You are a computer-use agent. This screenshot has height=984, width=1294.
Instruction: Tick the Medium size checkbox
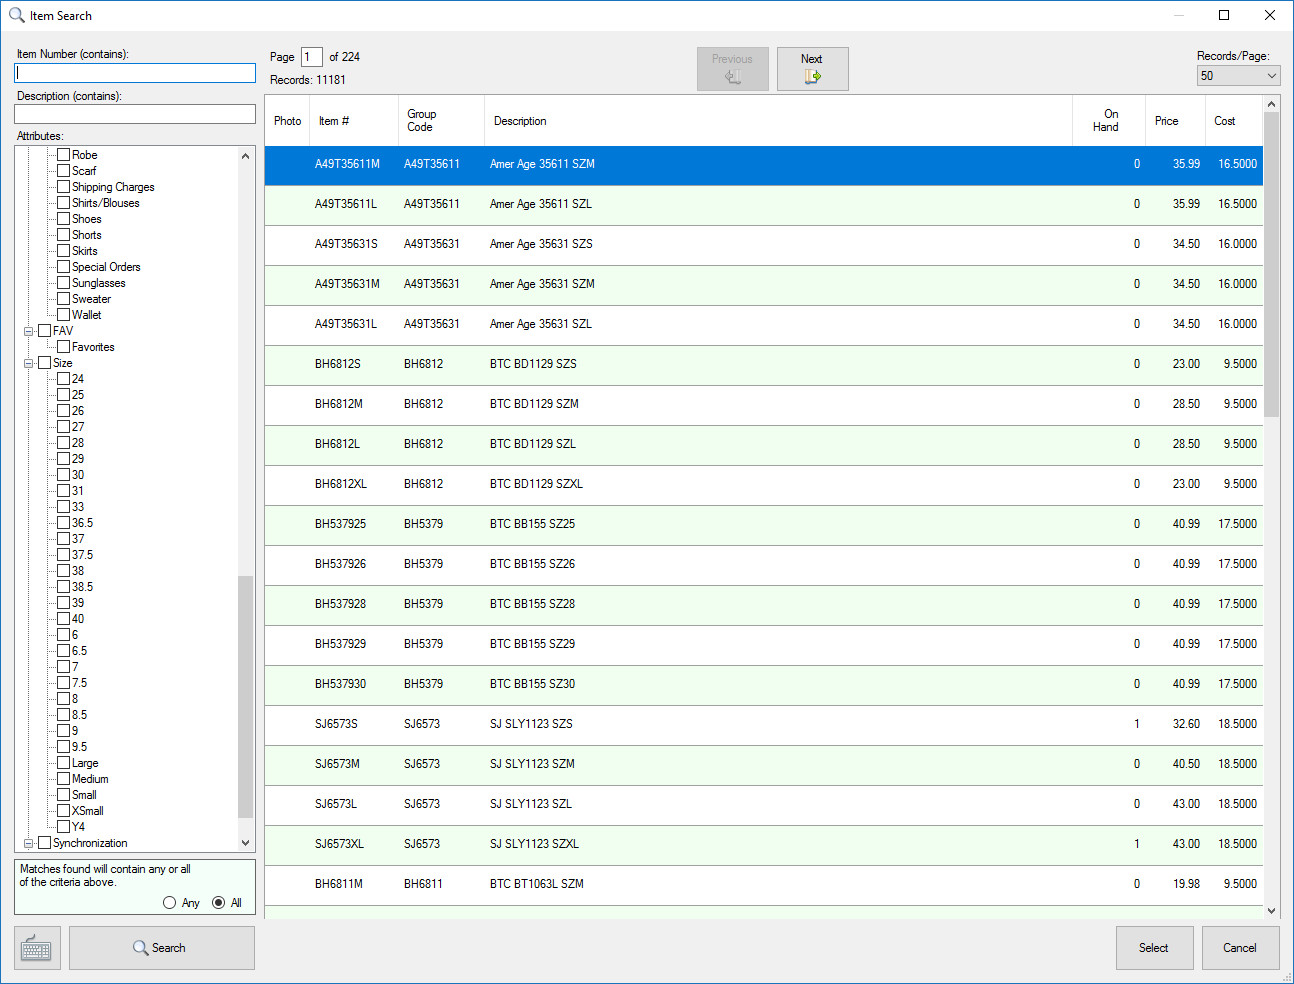(x=63, y=779)
